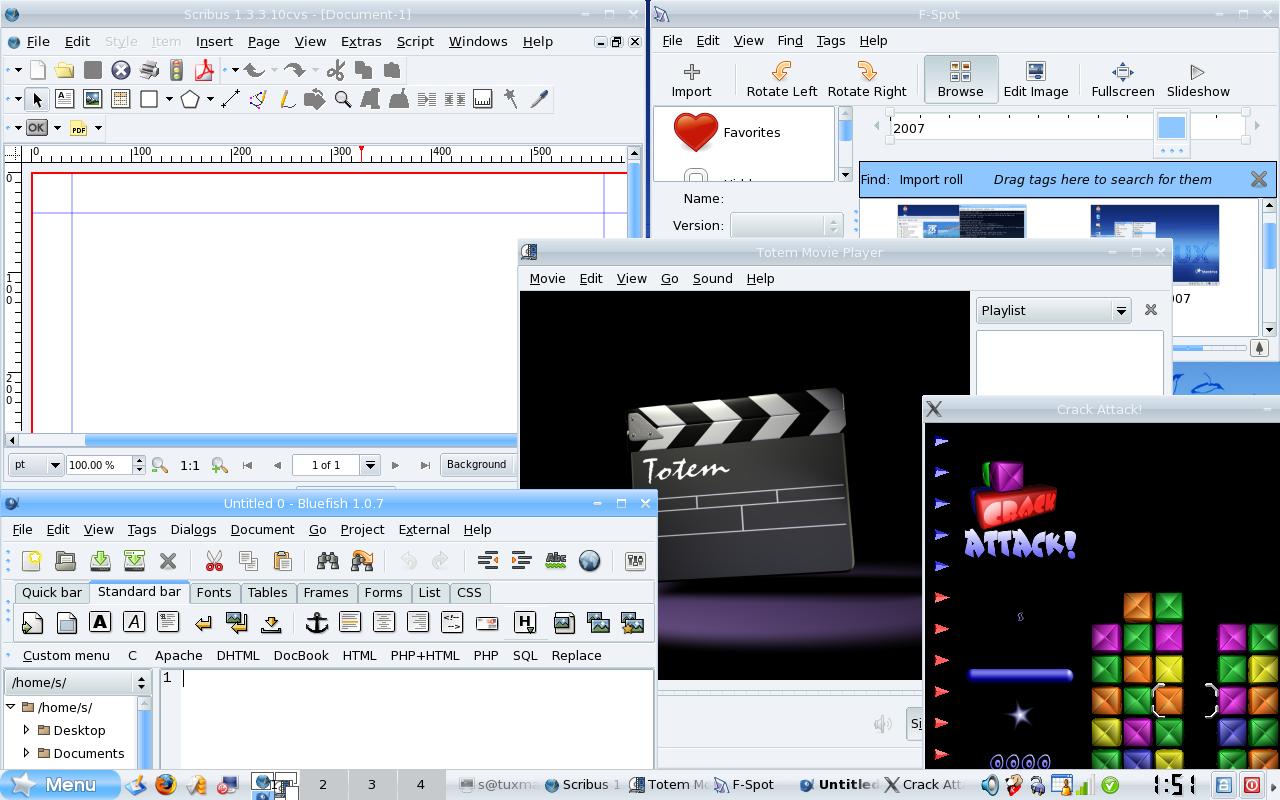Apply bold tag in Bluefish Standard bar
The height and width of the screenshot is (800, 1280).
pyautogui.click(x=100, y=622)
